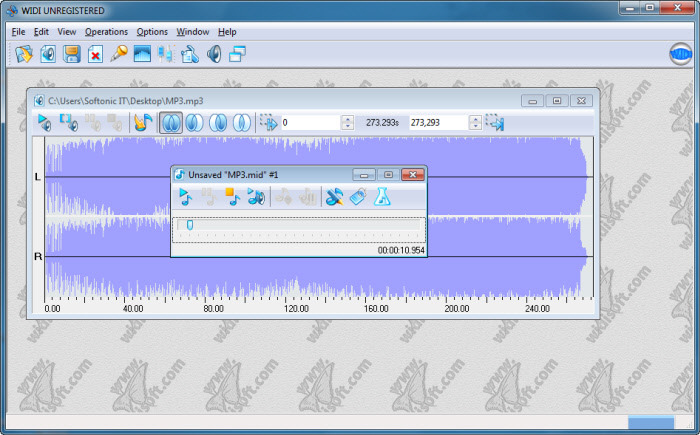Click the L channel waveform label
This screenshot has height=435, width=700.
pyautogui.click(x=38, y=177)
